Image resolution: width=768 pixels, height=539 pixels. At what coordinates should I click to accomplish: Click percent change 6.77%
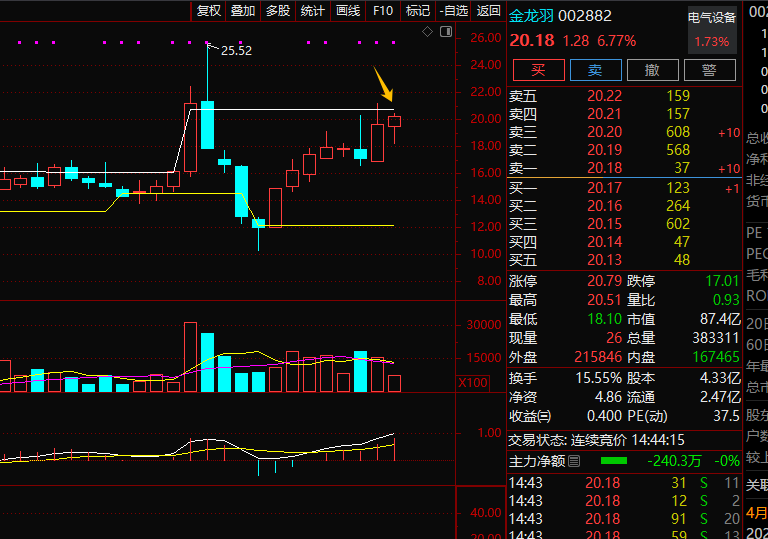617,41
